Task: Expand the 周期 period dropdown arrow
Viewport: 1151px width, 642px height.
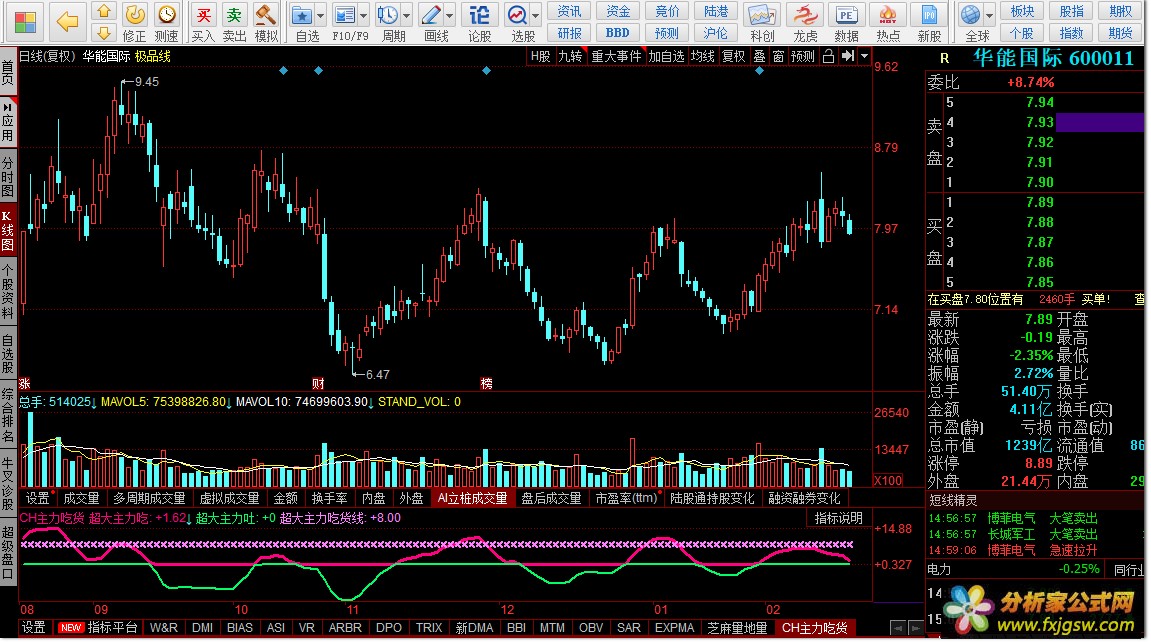Action: click(407, 15)
